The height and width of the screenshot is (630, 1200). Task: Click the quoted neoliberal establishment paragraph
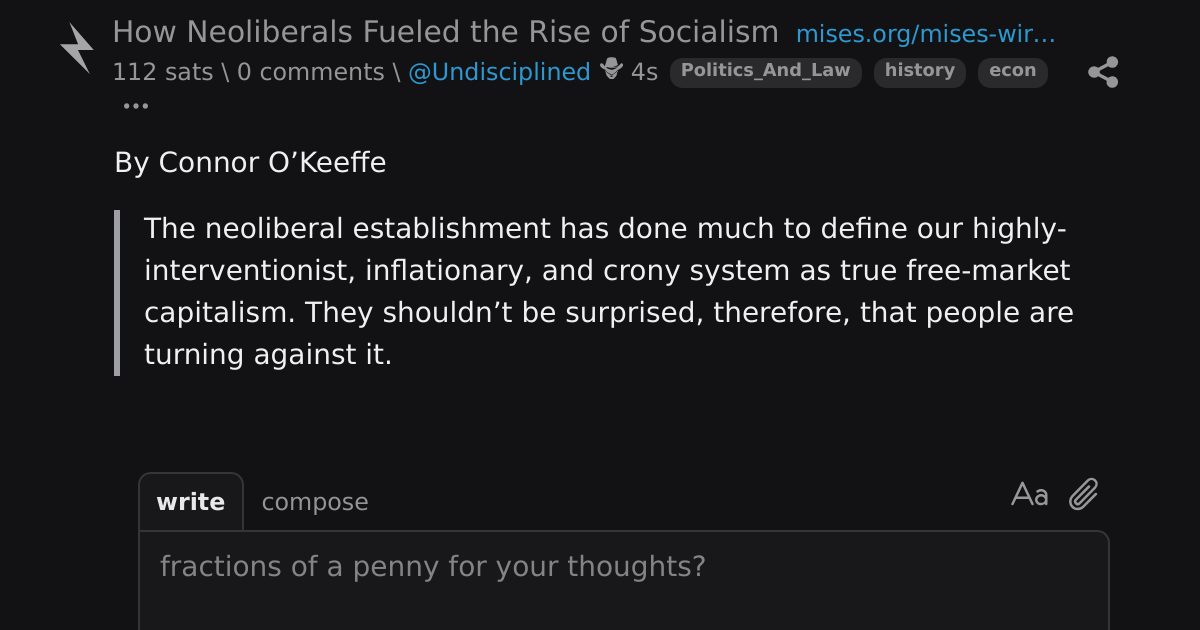point(608,292)
